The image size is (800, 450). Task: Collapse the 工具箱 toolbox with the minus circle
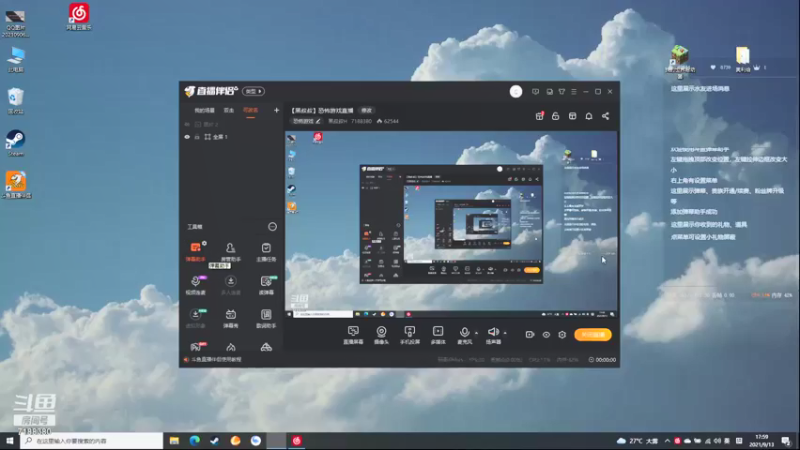tap(272, 227)
